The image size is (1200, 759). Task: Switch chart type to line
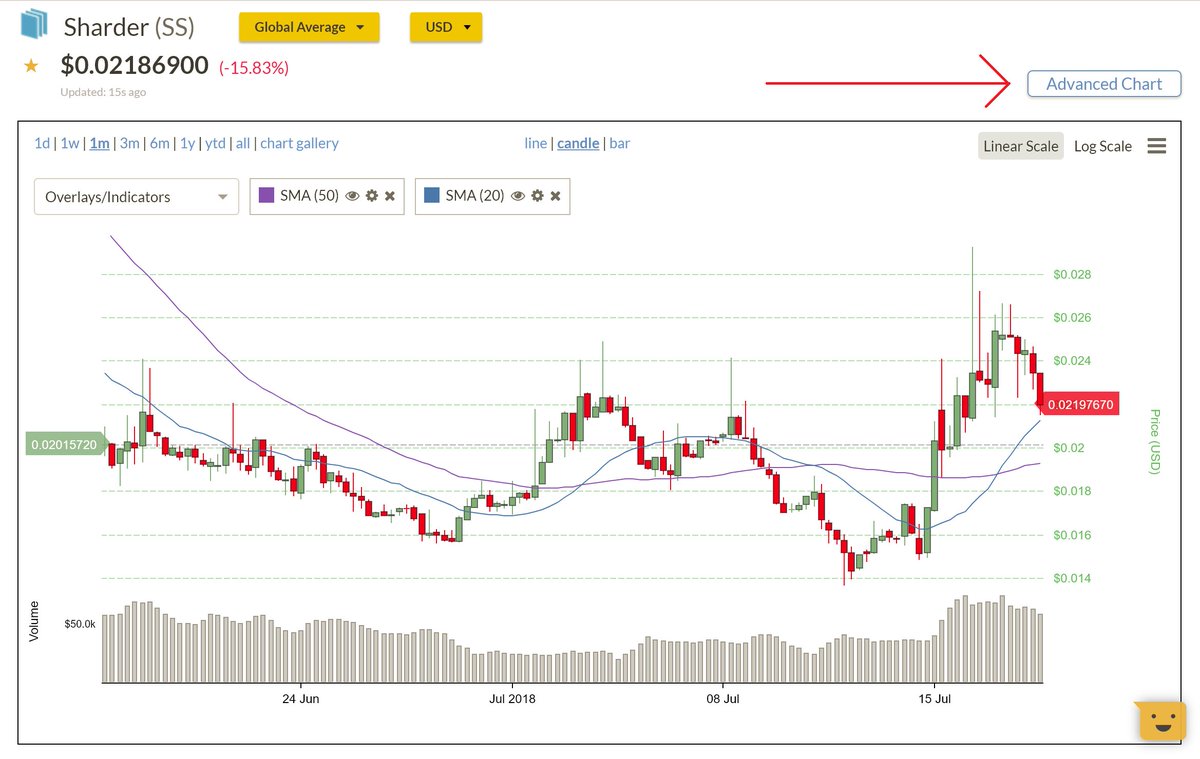point(536,143)
